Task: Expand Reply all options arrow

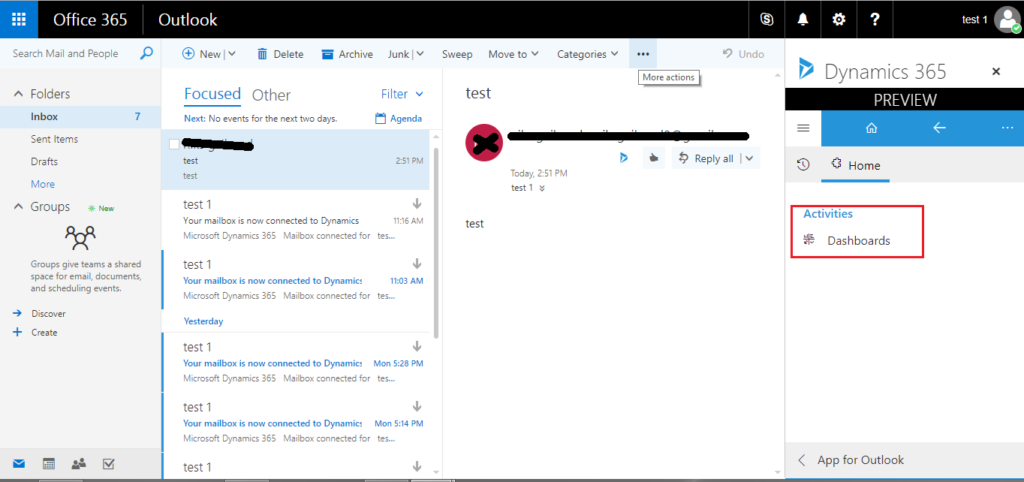Action: (750, 158)
